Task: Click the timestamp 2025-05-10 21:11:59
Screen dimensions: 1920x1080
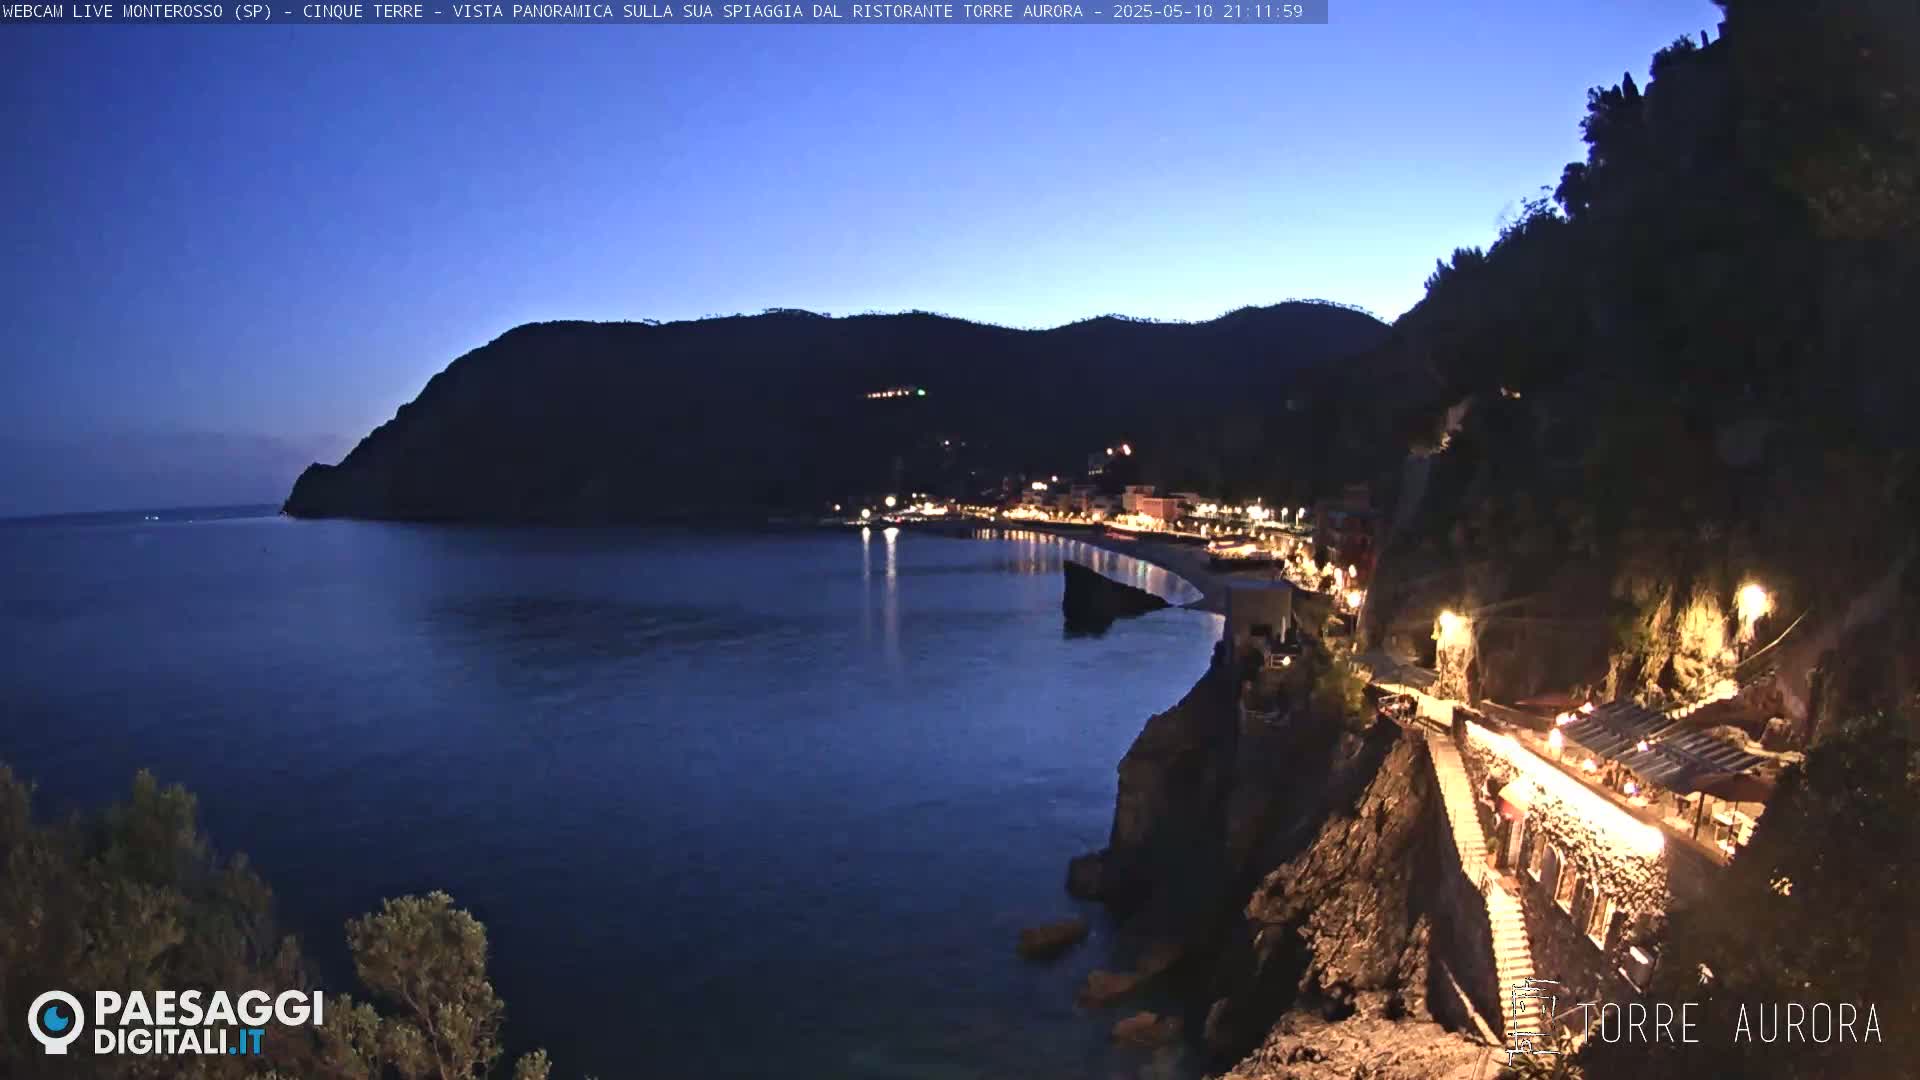Action: (x=1208, y=11)
